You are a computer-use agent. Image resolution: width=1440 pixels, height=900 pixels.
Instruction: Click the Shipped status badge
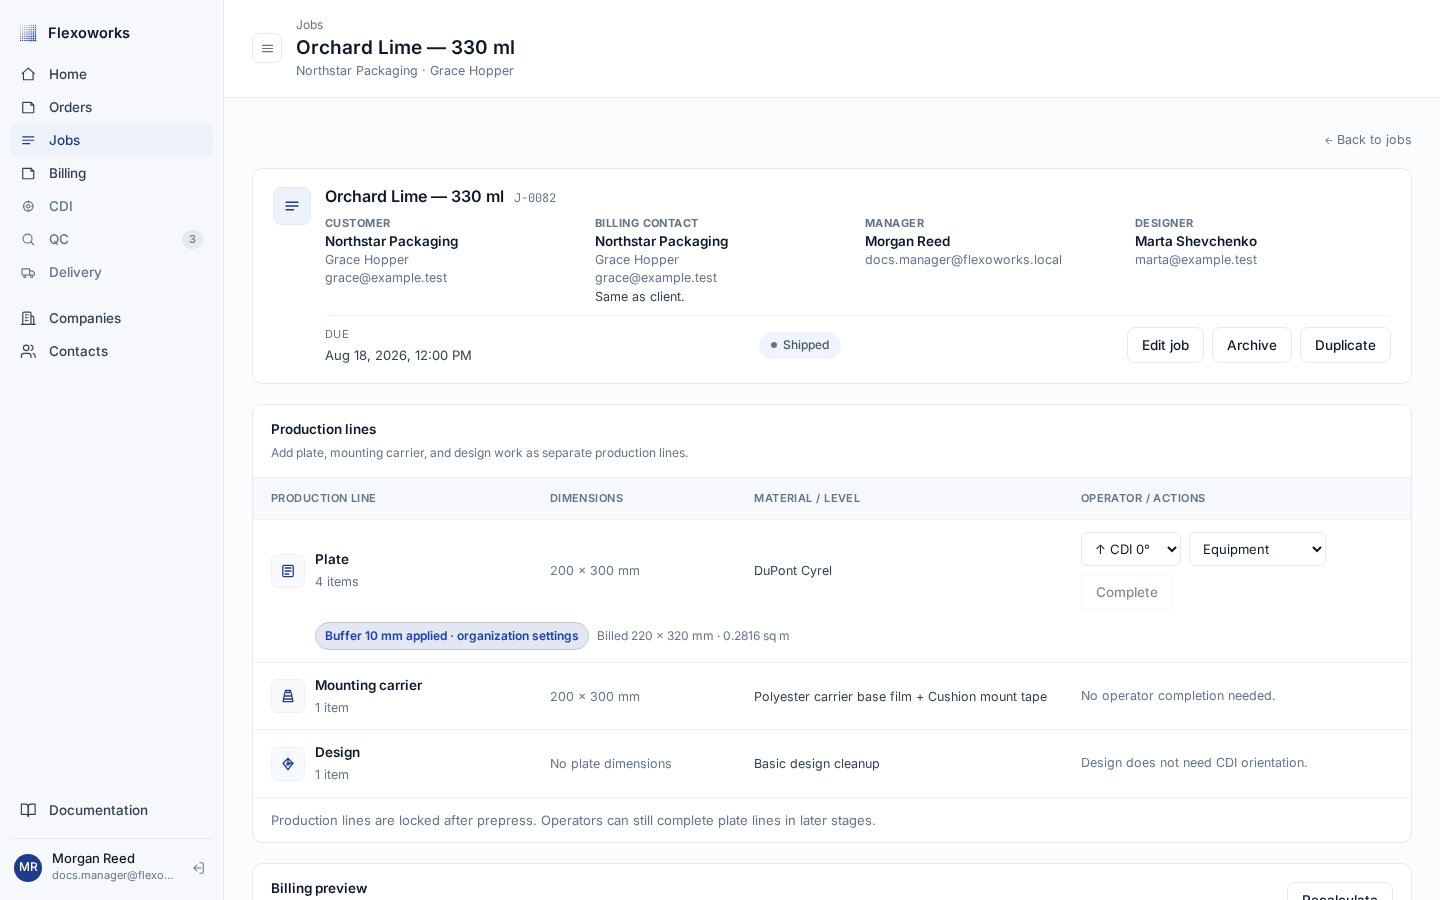pos(800,345)
